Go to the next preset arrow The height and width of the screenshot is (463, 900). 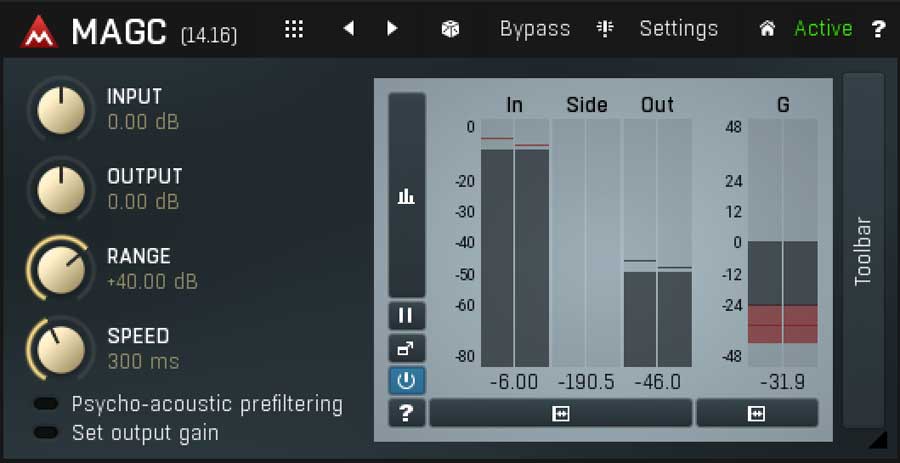[392, 29]
